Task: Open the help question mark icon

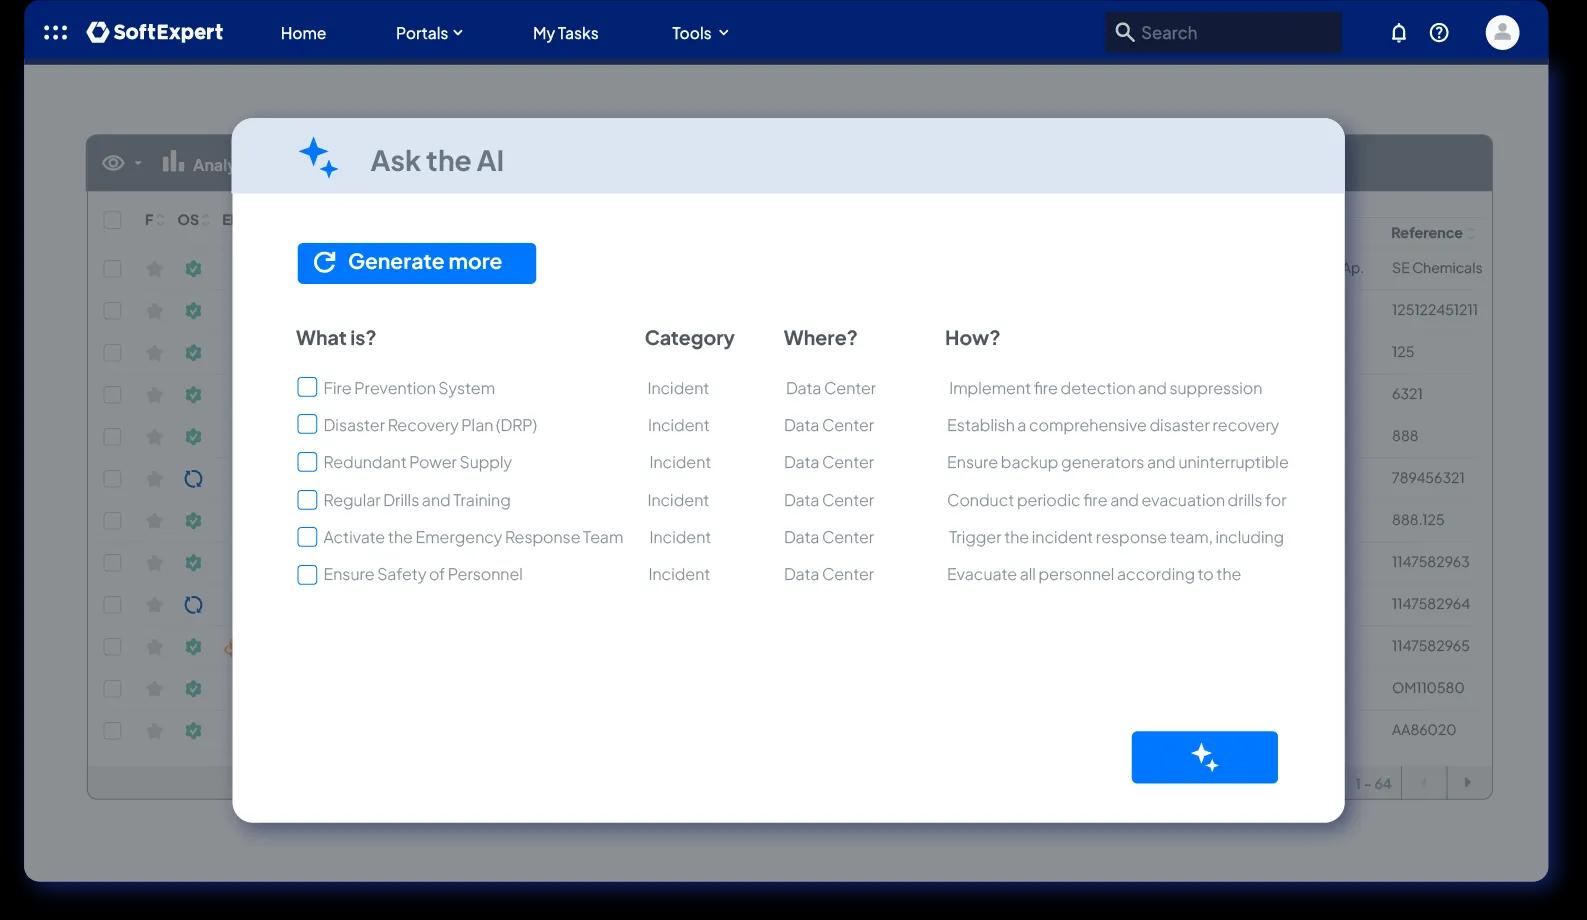Action: click(x=1439, y=33)
